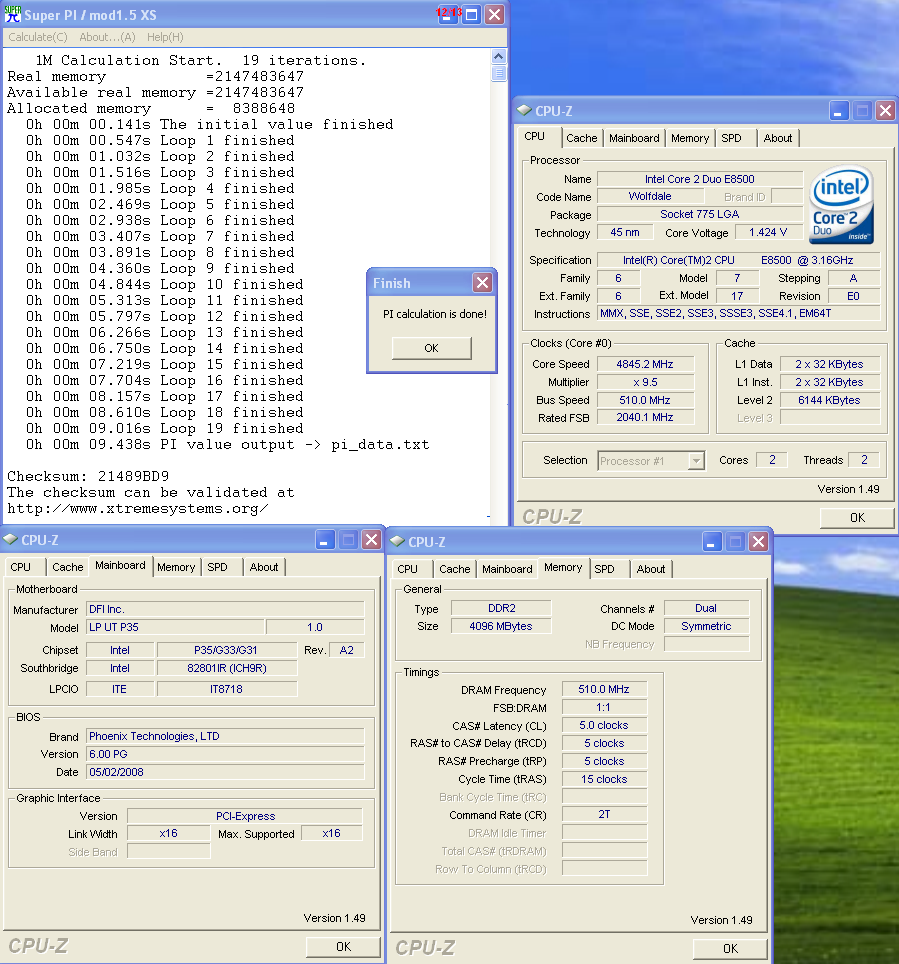Screen dimensions: 899x964
Task: Click the Code Name value Wolfdale
Action: pos(650,197)
